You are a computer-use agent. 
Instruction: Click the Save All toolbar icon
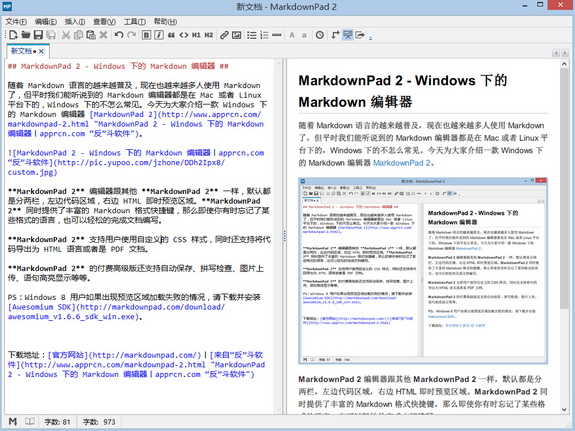[51, 35]
